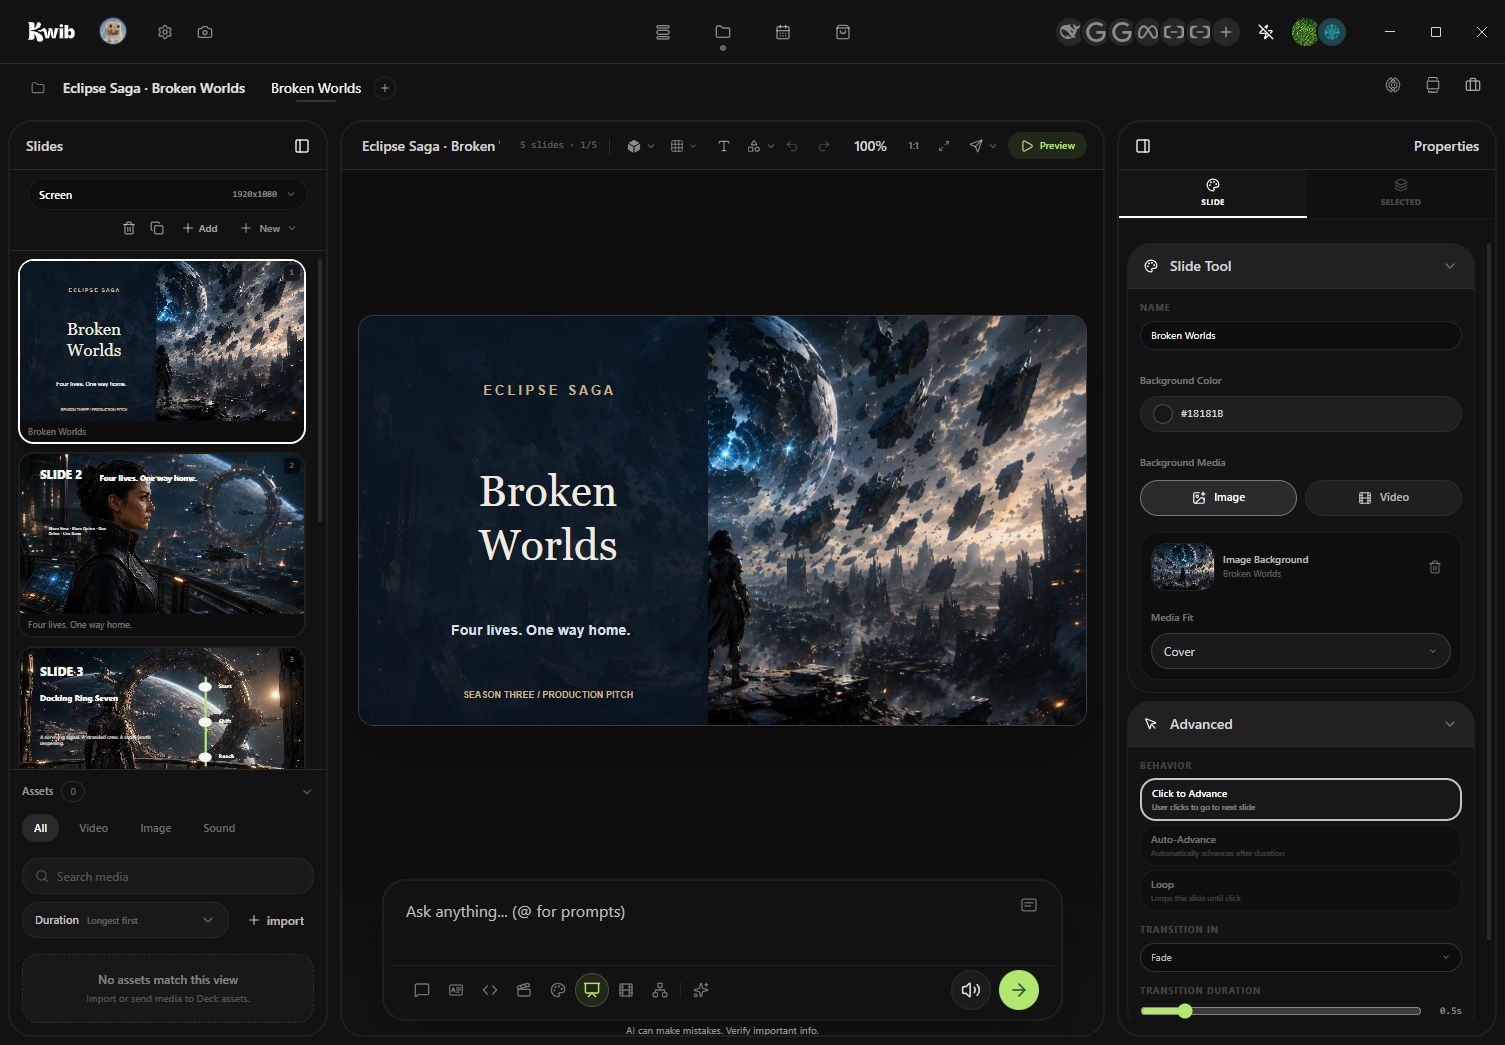Select the SLIDE 2 thumbnail
Image resolution: width=1505 pixels, height=1045 pixels.
coord(162,544)
